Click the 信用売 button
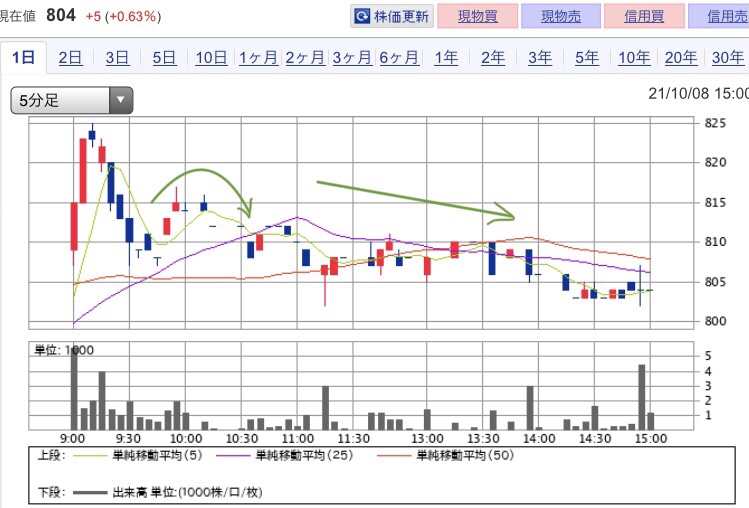 pos(720,16)
